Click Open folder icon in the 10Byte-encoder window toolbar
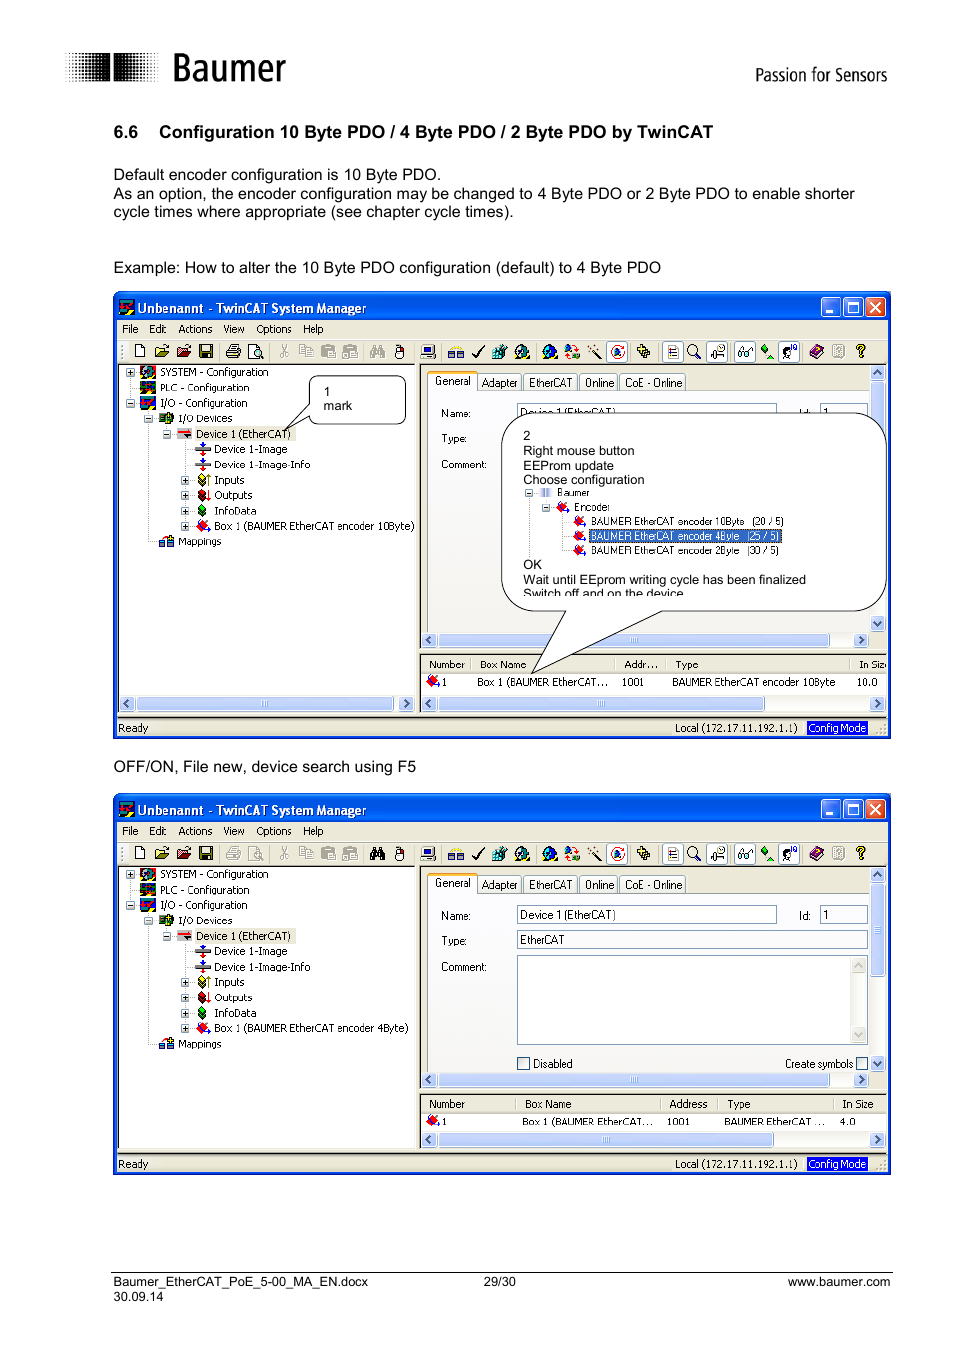The width and height of the screenshot is (954, 1350). [162, 351]
